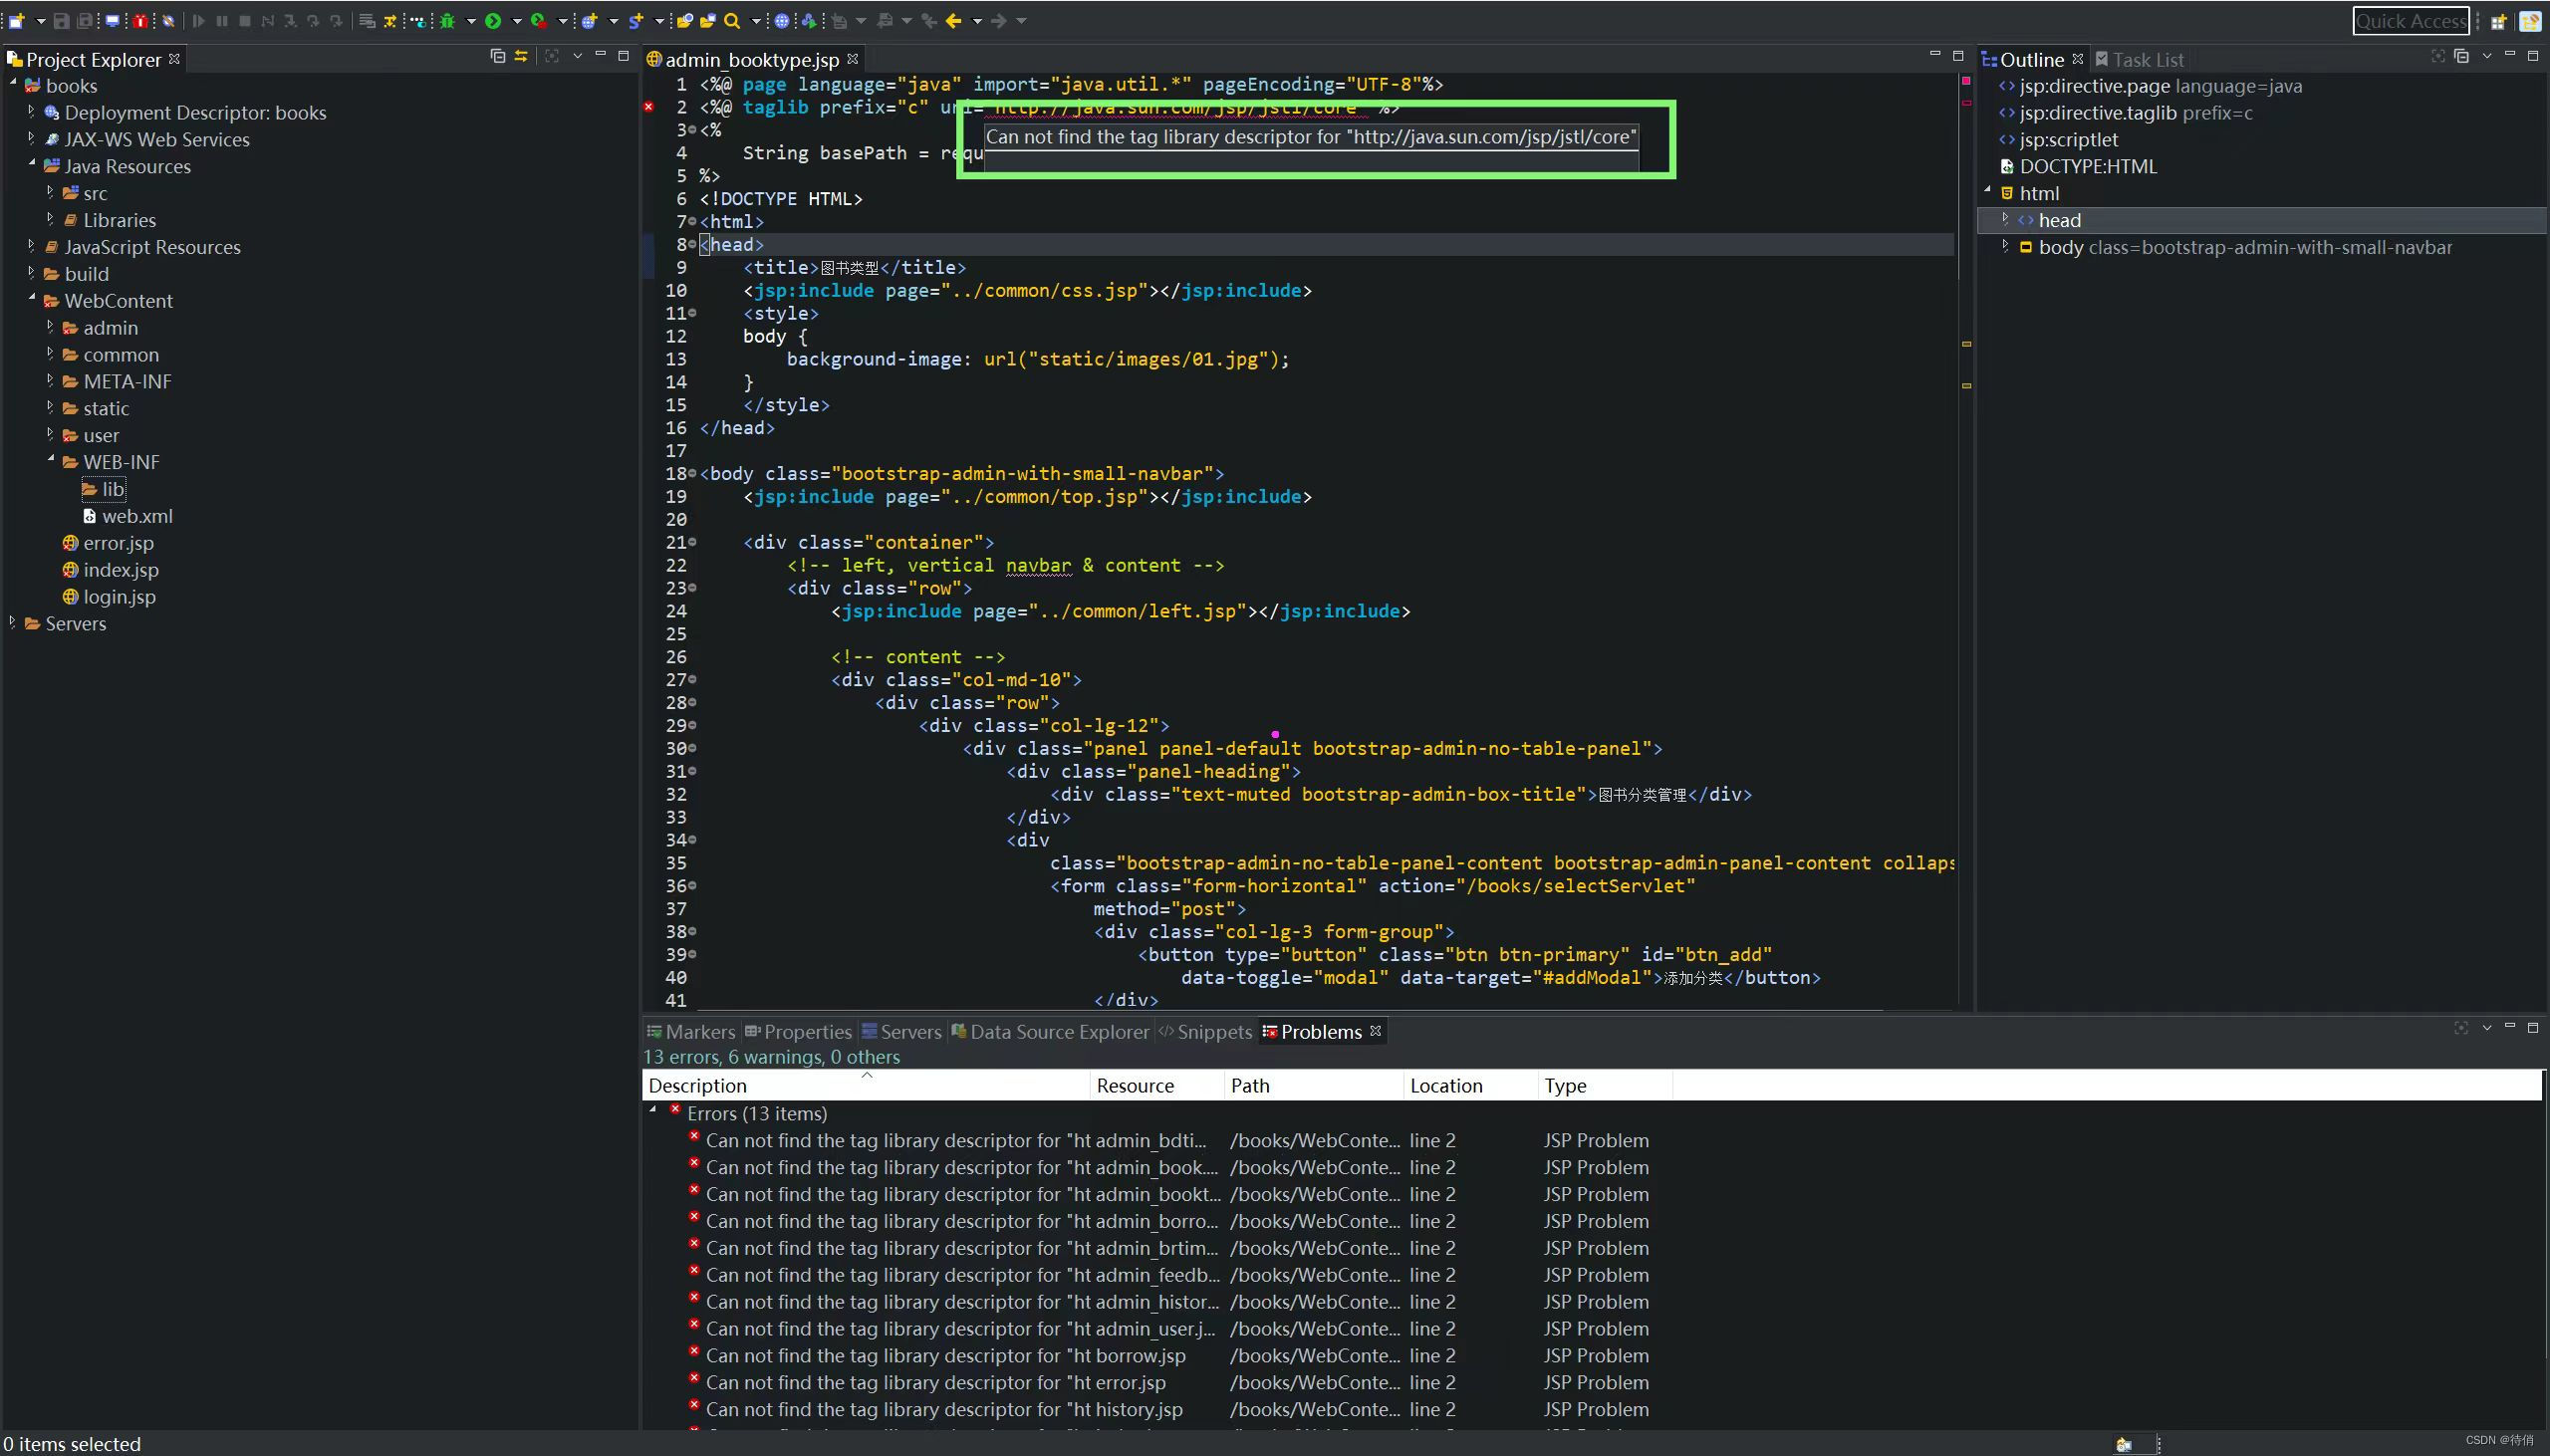This screenshot has width=2550, height=1456.
Task: Click the yellow Back navigation arrow
Action: coord(953,20)
